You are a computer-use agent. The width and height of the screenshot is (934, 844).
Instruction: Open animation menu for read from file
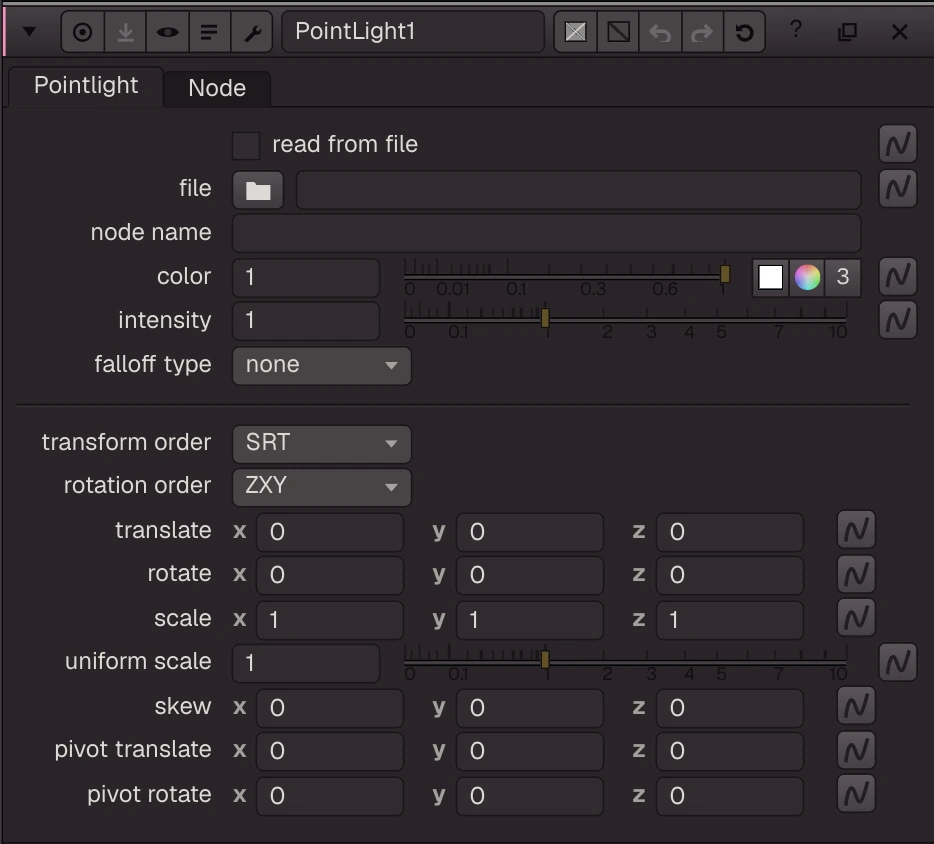coord(898,144)
